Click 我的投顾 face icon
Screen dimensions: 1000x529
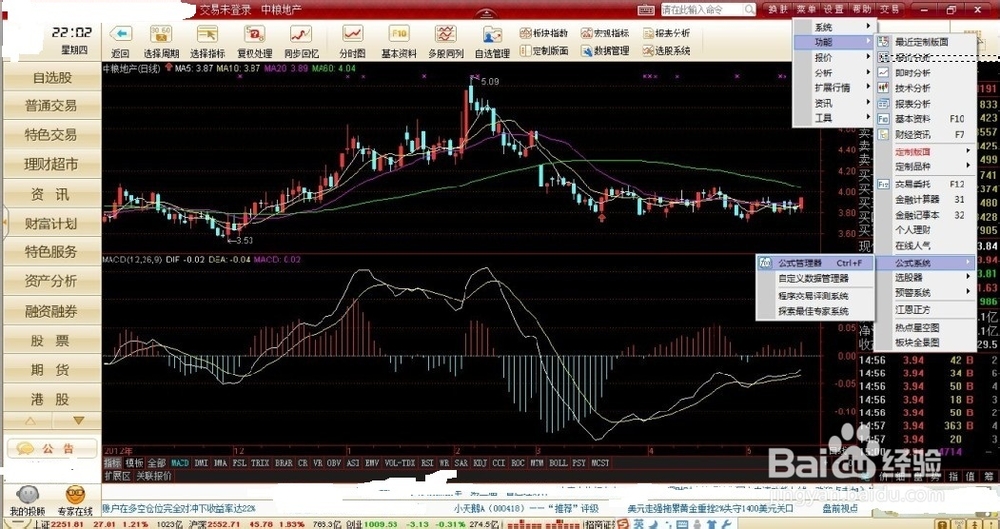tap(27, 495)
